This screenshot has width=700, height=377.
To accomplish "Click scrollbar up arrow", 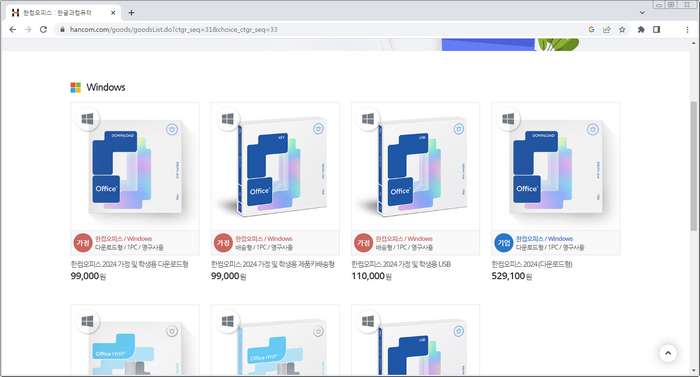I will point(693,43).
